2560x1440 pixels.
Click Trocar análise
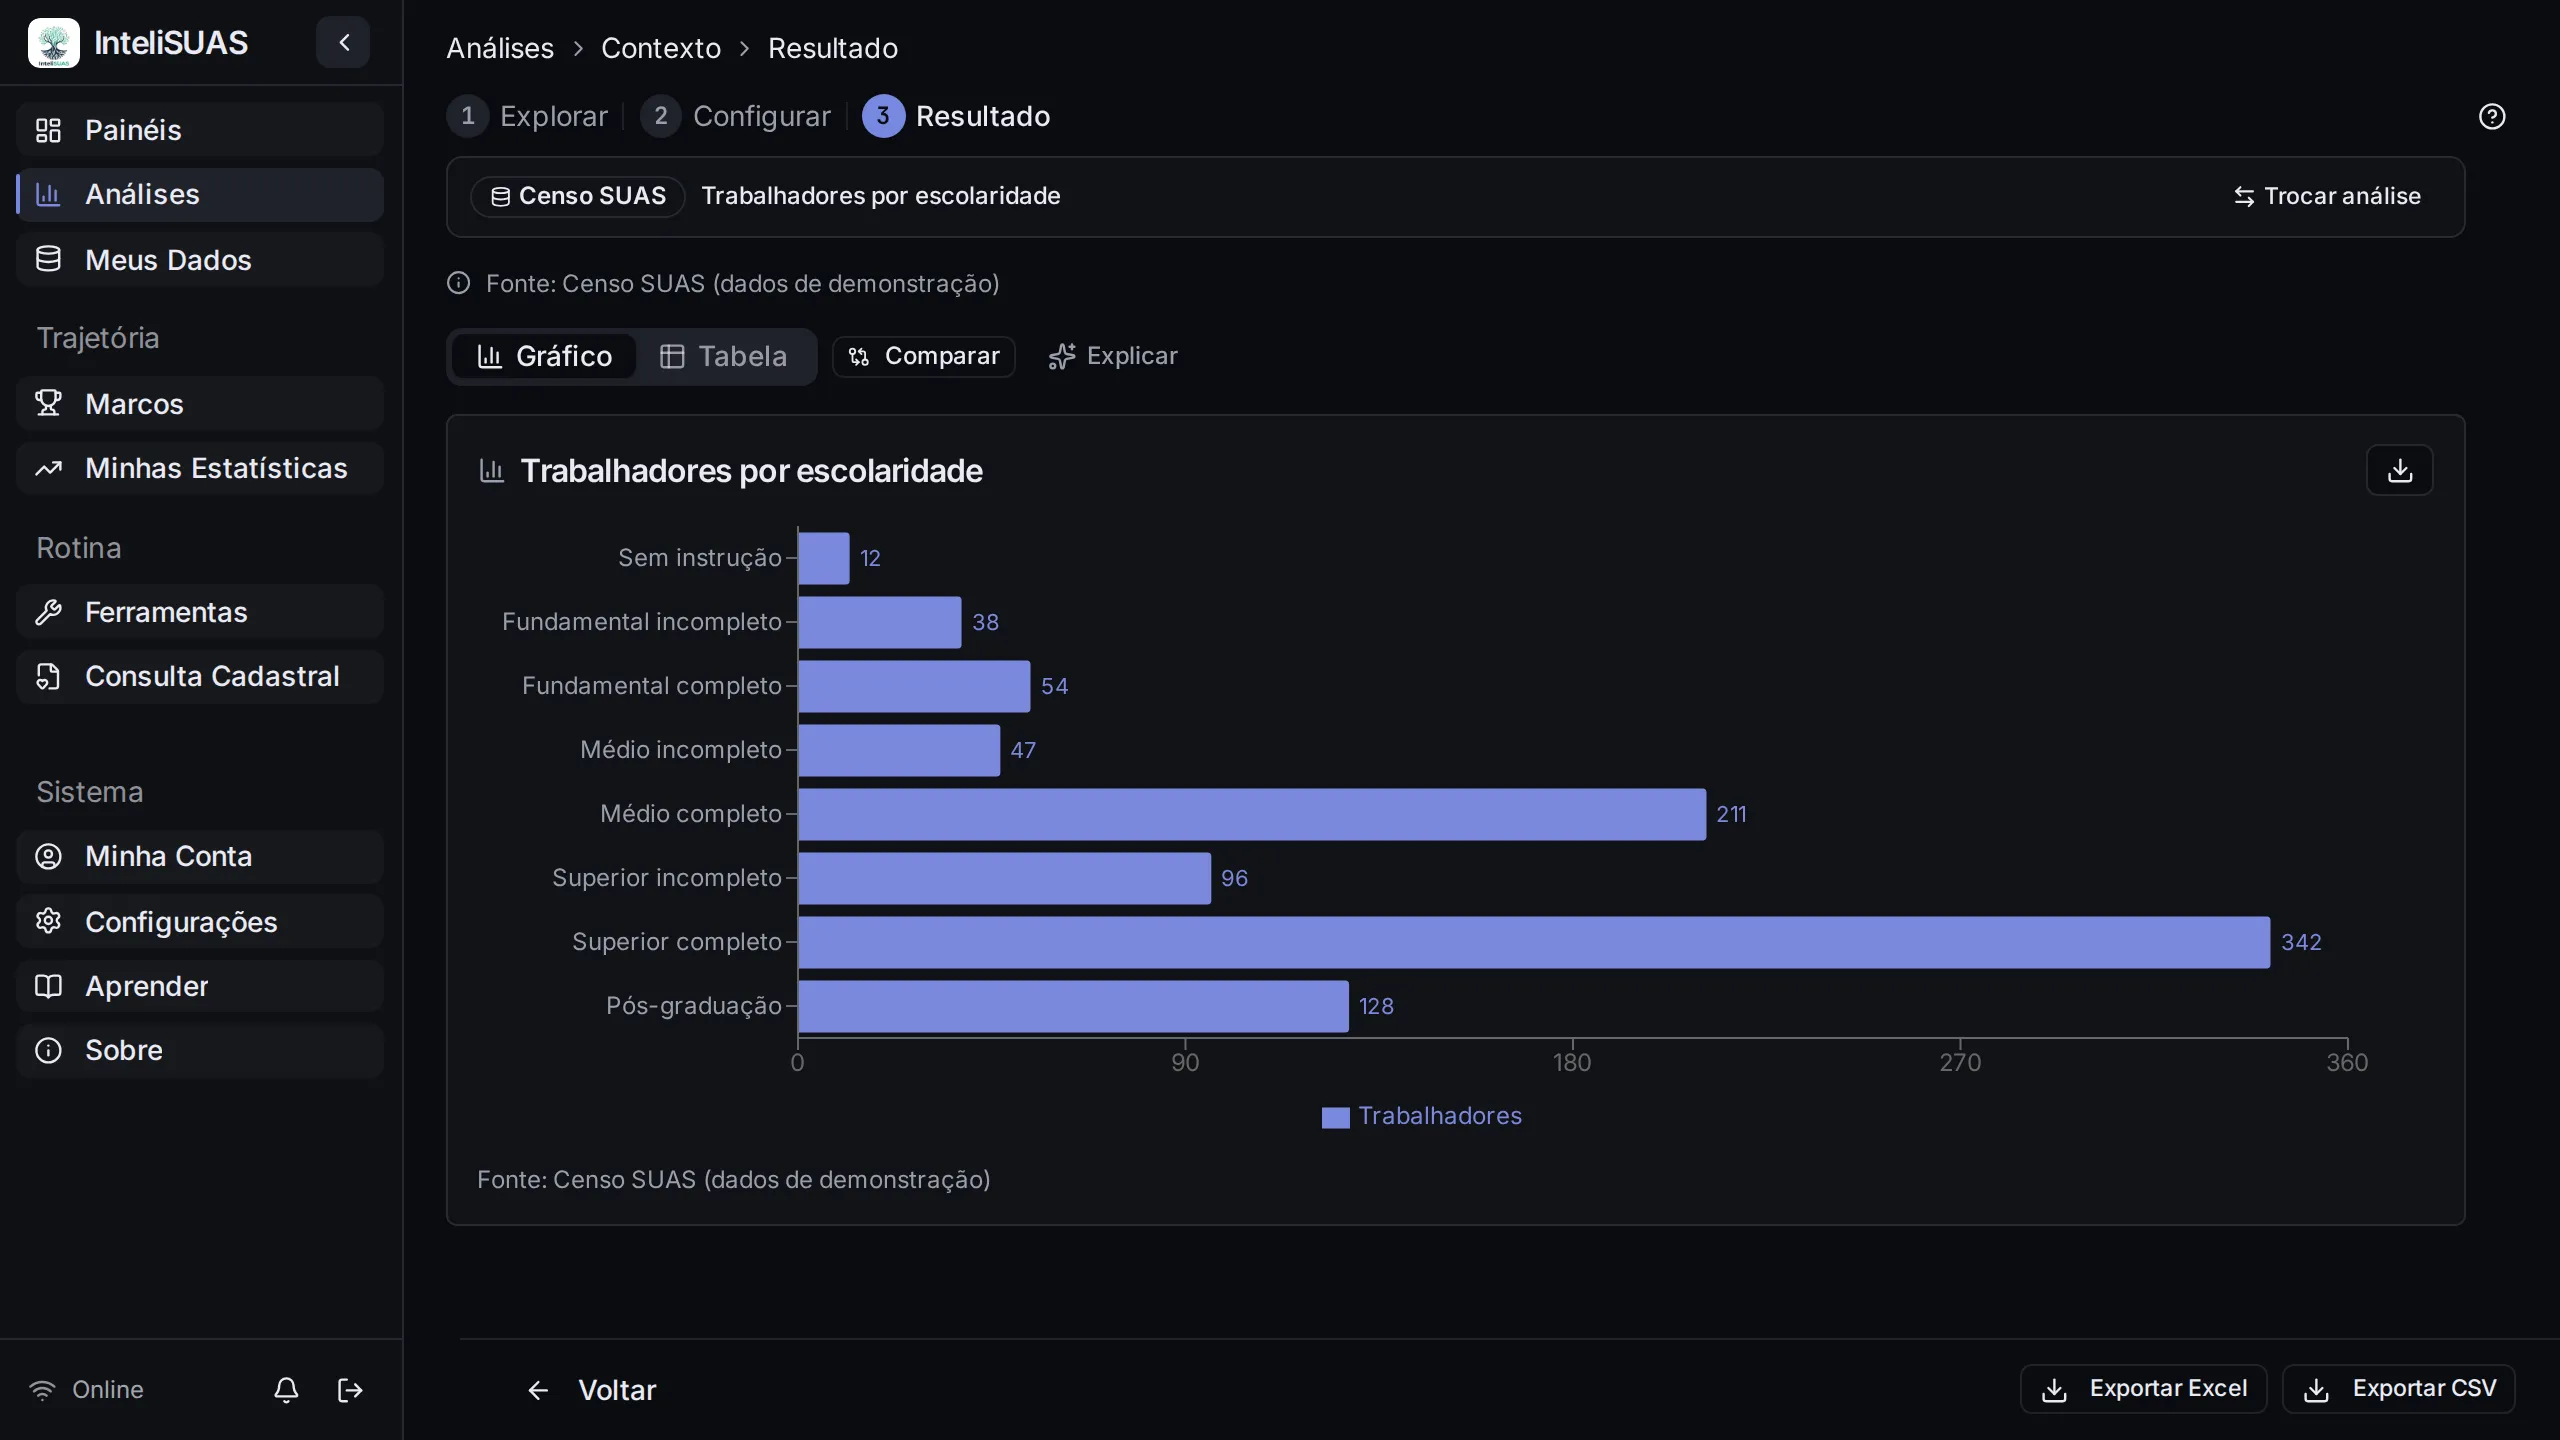point(2328,196)
